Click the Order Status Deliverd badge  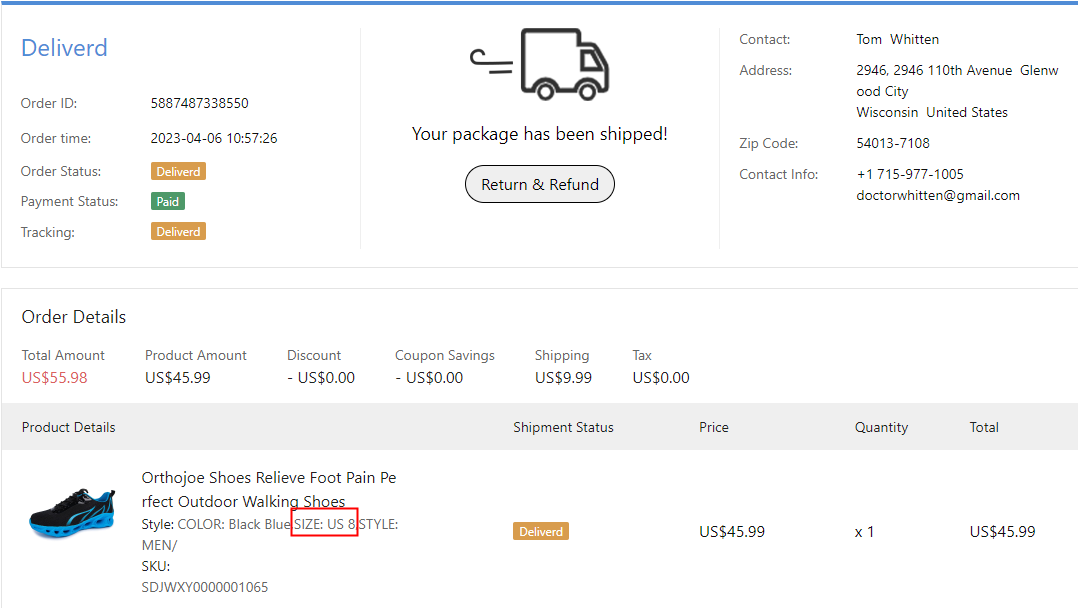click(179, 171)
